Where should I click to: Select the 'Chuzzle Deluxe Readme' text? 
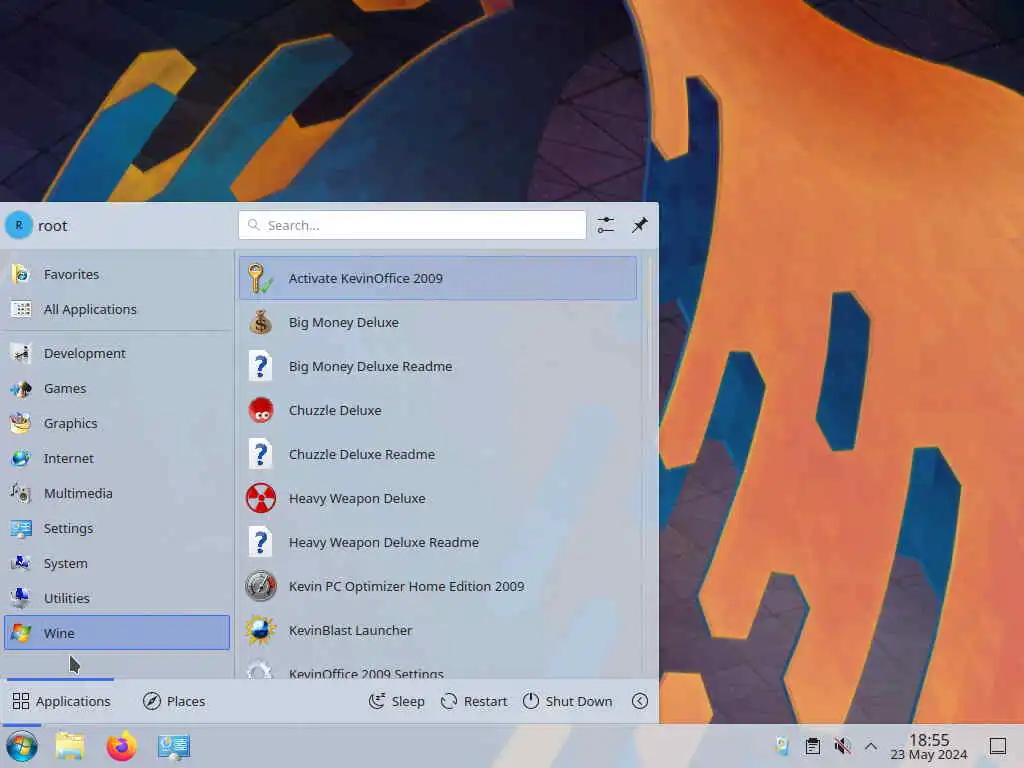[x=362, y=455]
